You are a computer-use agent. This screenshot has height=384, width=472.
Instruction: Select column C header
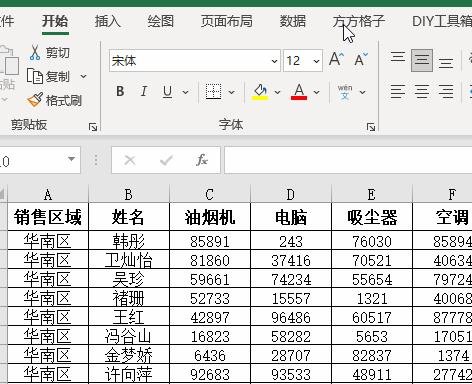[210, 194]
